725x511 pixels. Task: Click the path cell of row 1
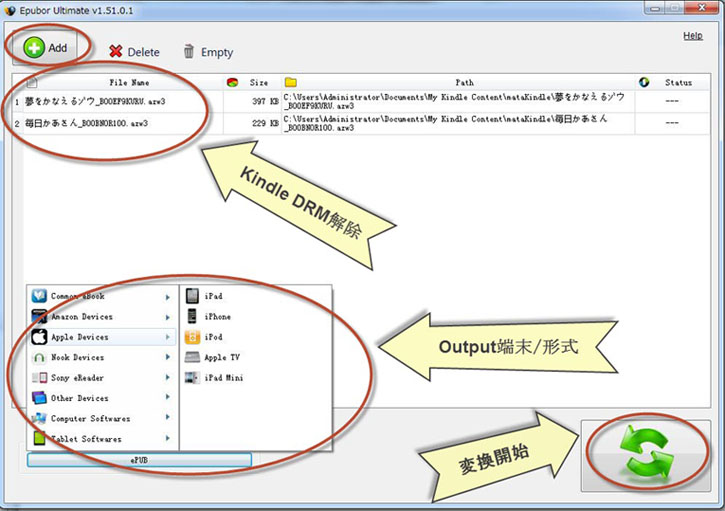tap(458, 101)
